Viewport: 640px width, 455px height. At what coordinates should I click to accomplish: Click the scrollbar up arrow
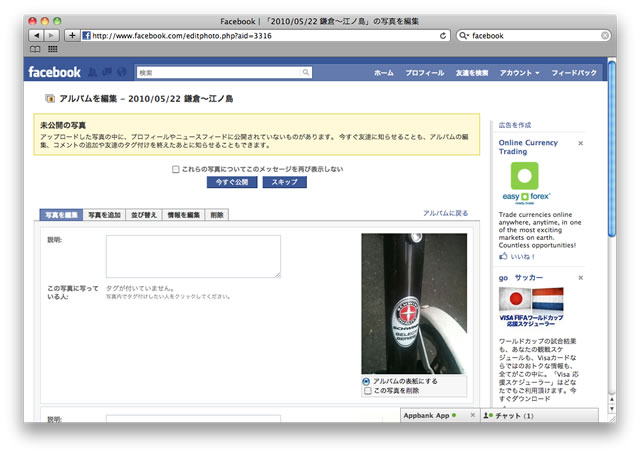(611, 399)
